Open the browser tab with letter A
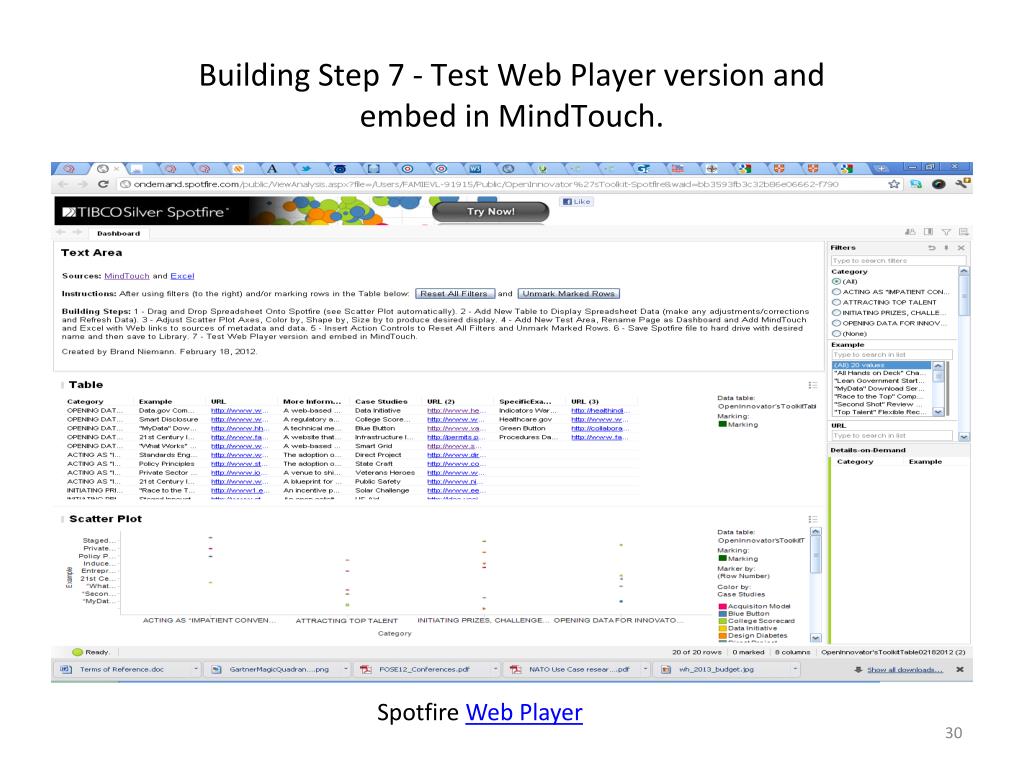 tap(272, 168)
